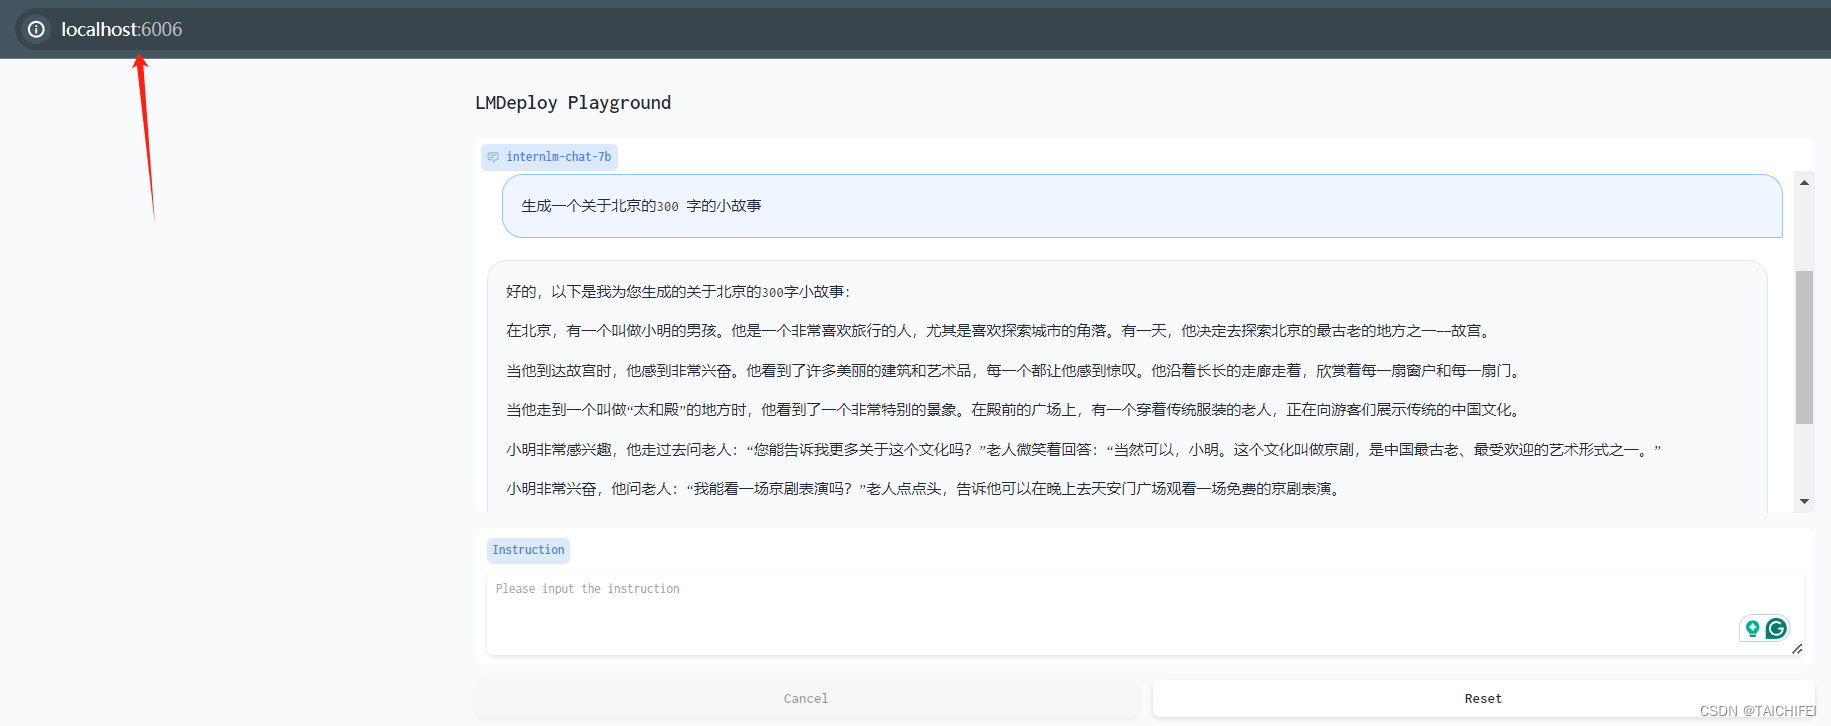Image resolution: width=1831 pixels, height=726 pixels.
Task: Click the textarea resize handle corner
Action: tap(1796, 649)
